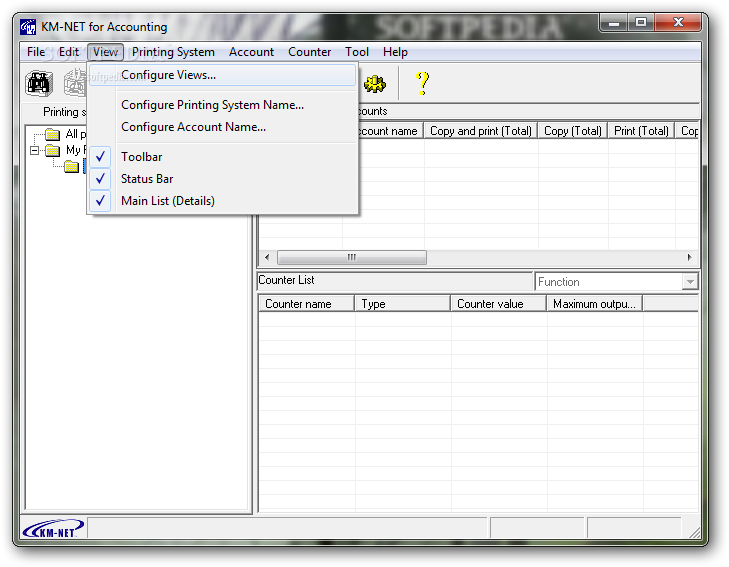This screenshot has width=729, height=567.
Task: Open the Account menu
Action: [252, 52]
